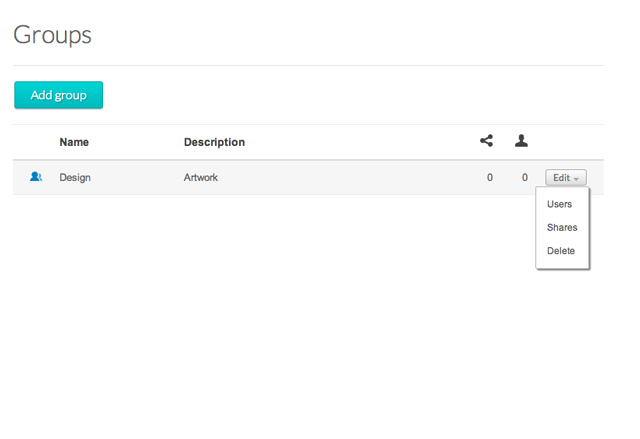
Task: Click the user icon in table header
Action: pyautogui.click(x=521, y=141)
